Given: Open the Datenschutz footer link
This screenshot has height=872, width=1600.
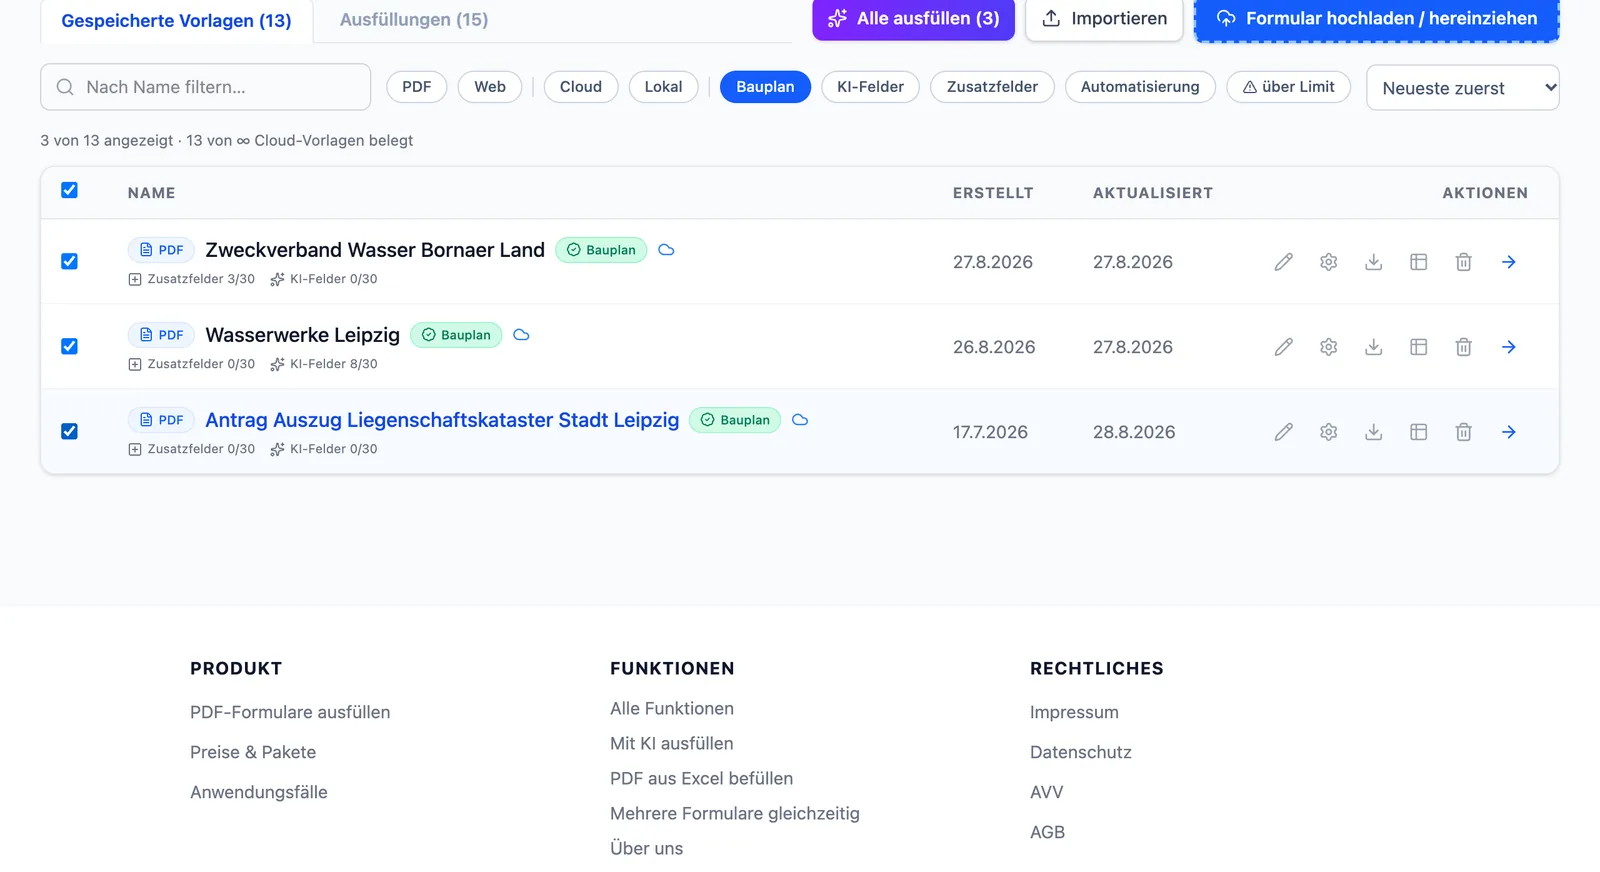Looking at the screenshot, I should (1080, 752).
